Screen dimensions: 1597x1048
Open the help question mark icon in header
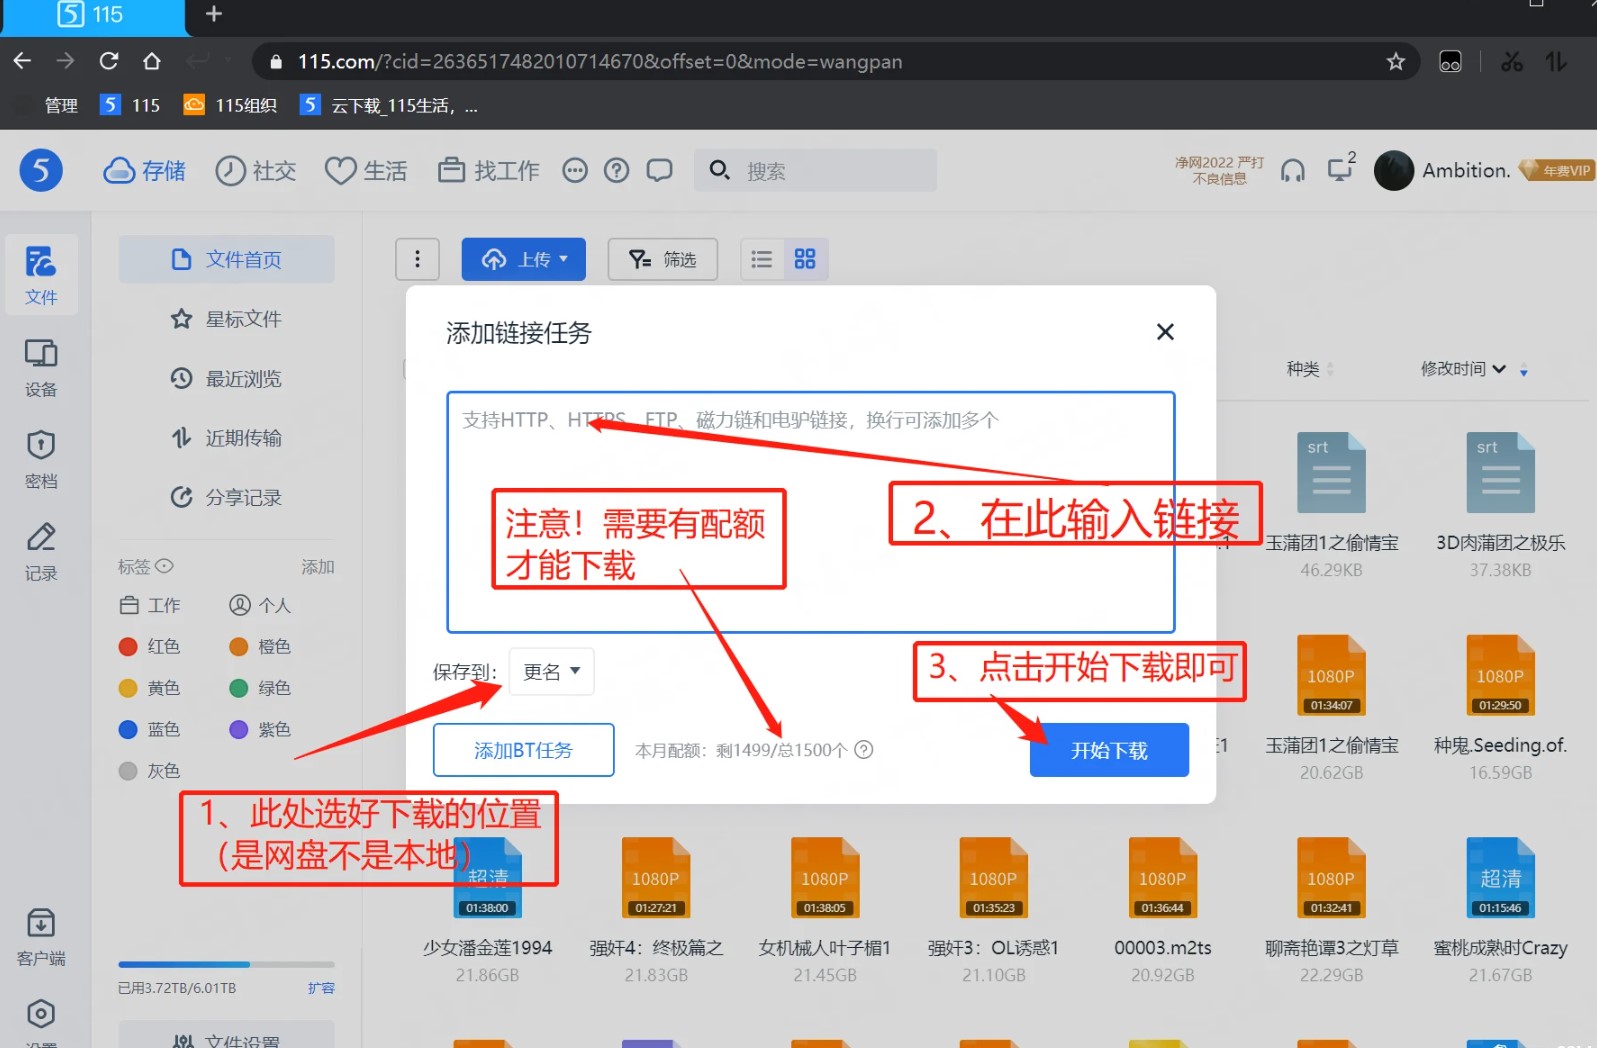tap(617, 171)
